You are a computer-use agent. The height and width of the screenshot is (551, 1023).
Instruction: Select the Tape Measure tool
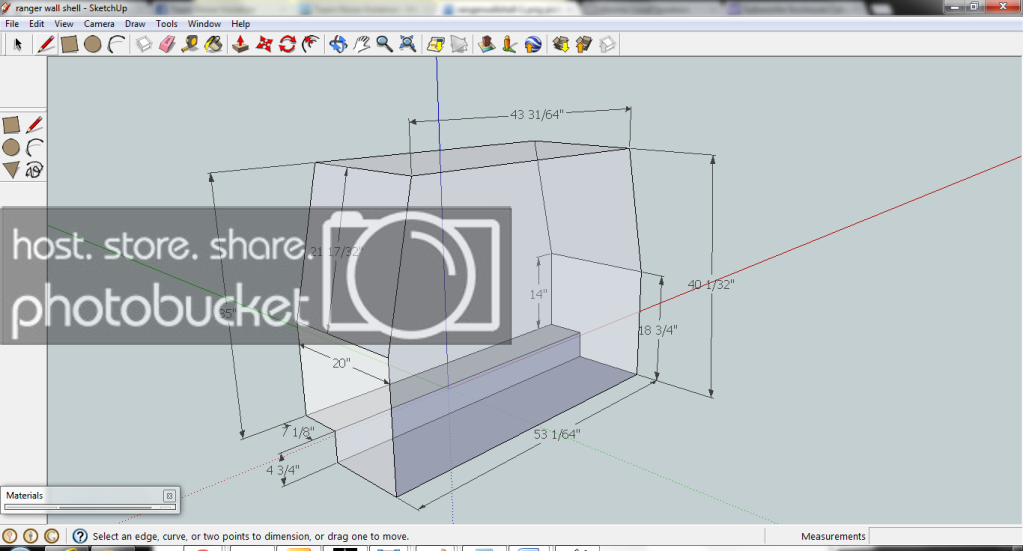coord(190,44)
